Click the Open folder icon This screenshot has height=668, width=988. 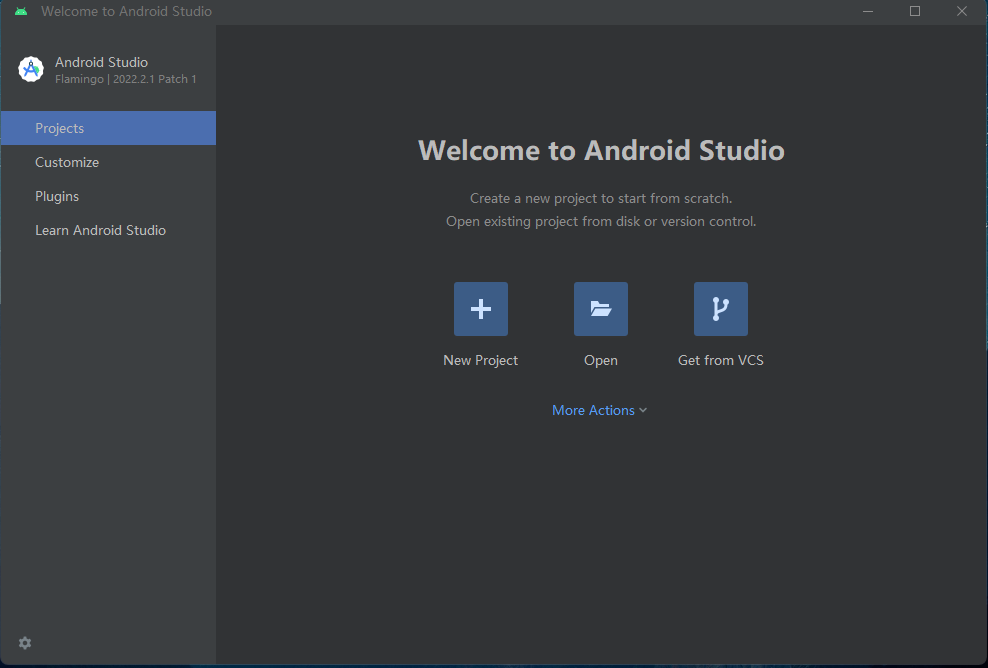point(600,309)
